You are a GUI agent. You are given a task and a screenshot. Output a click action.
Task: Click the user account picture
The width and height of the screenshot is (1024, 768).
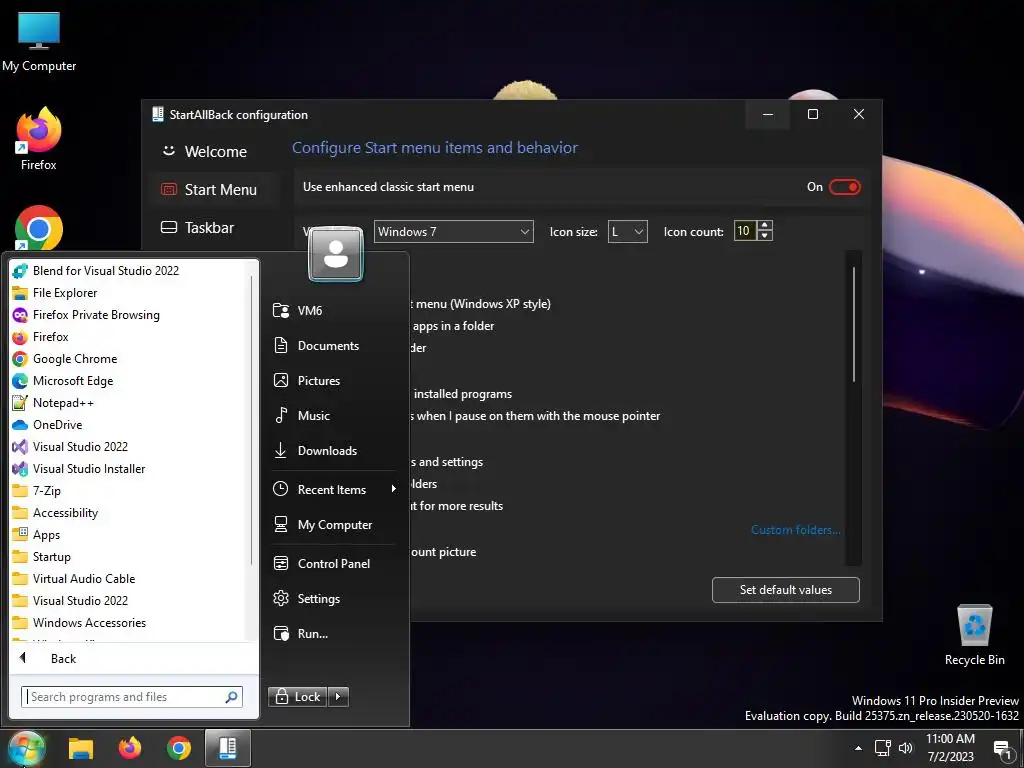click(336, 254)
